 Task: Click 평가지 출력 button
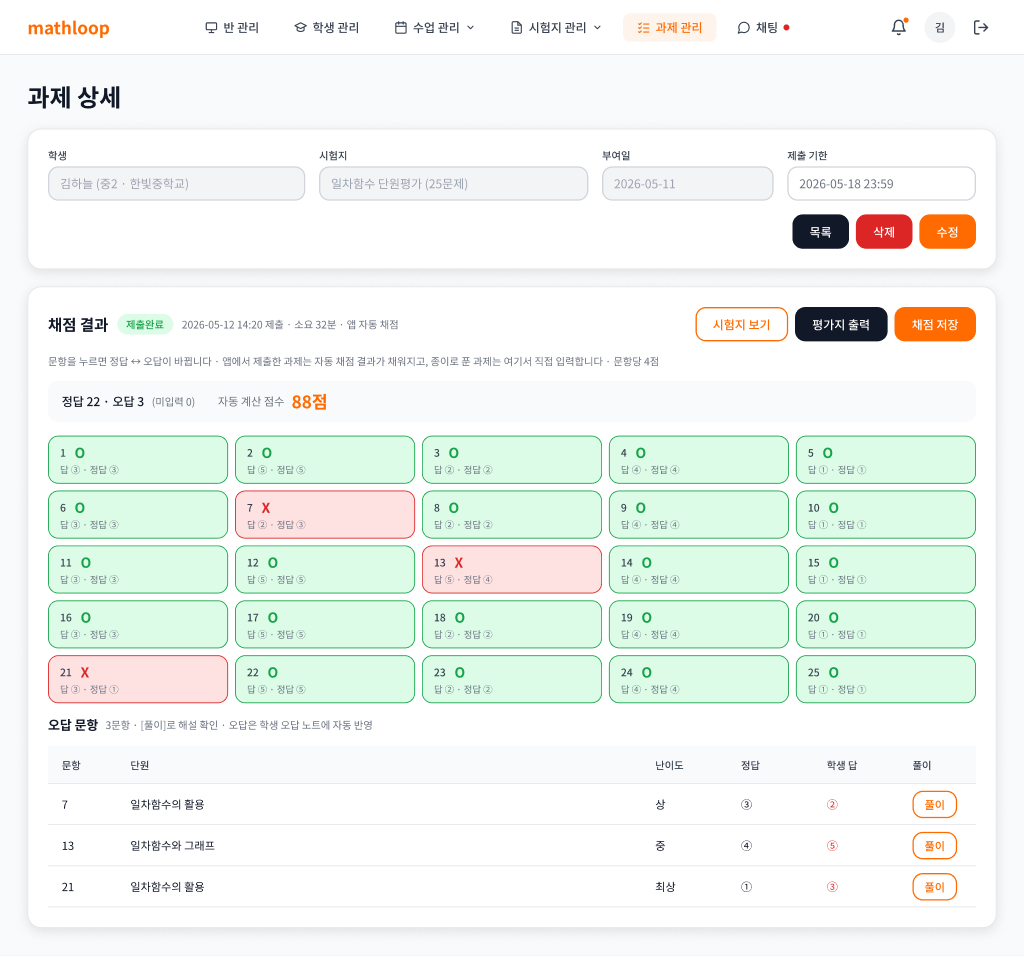(840, 325)
